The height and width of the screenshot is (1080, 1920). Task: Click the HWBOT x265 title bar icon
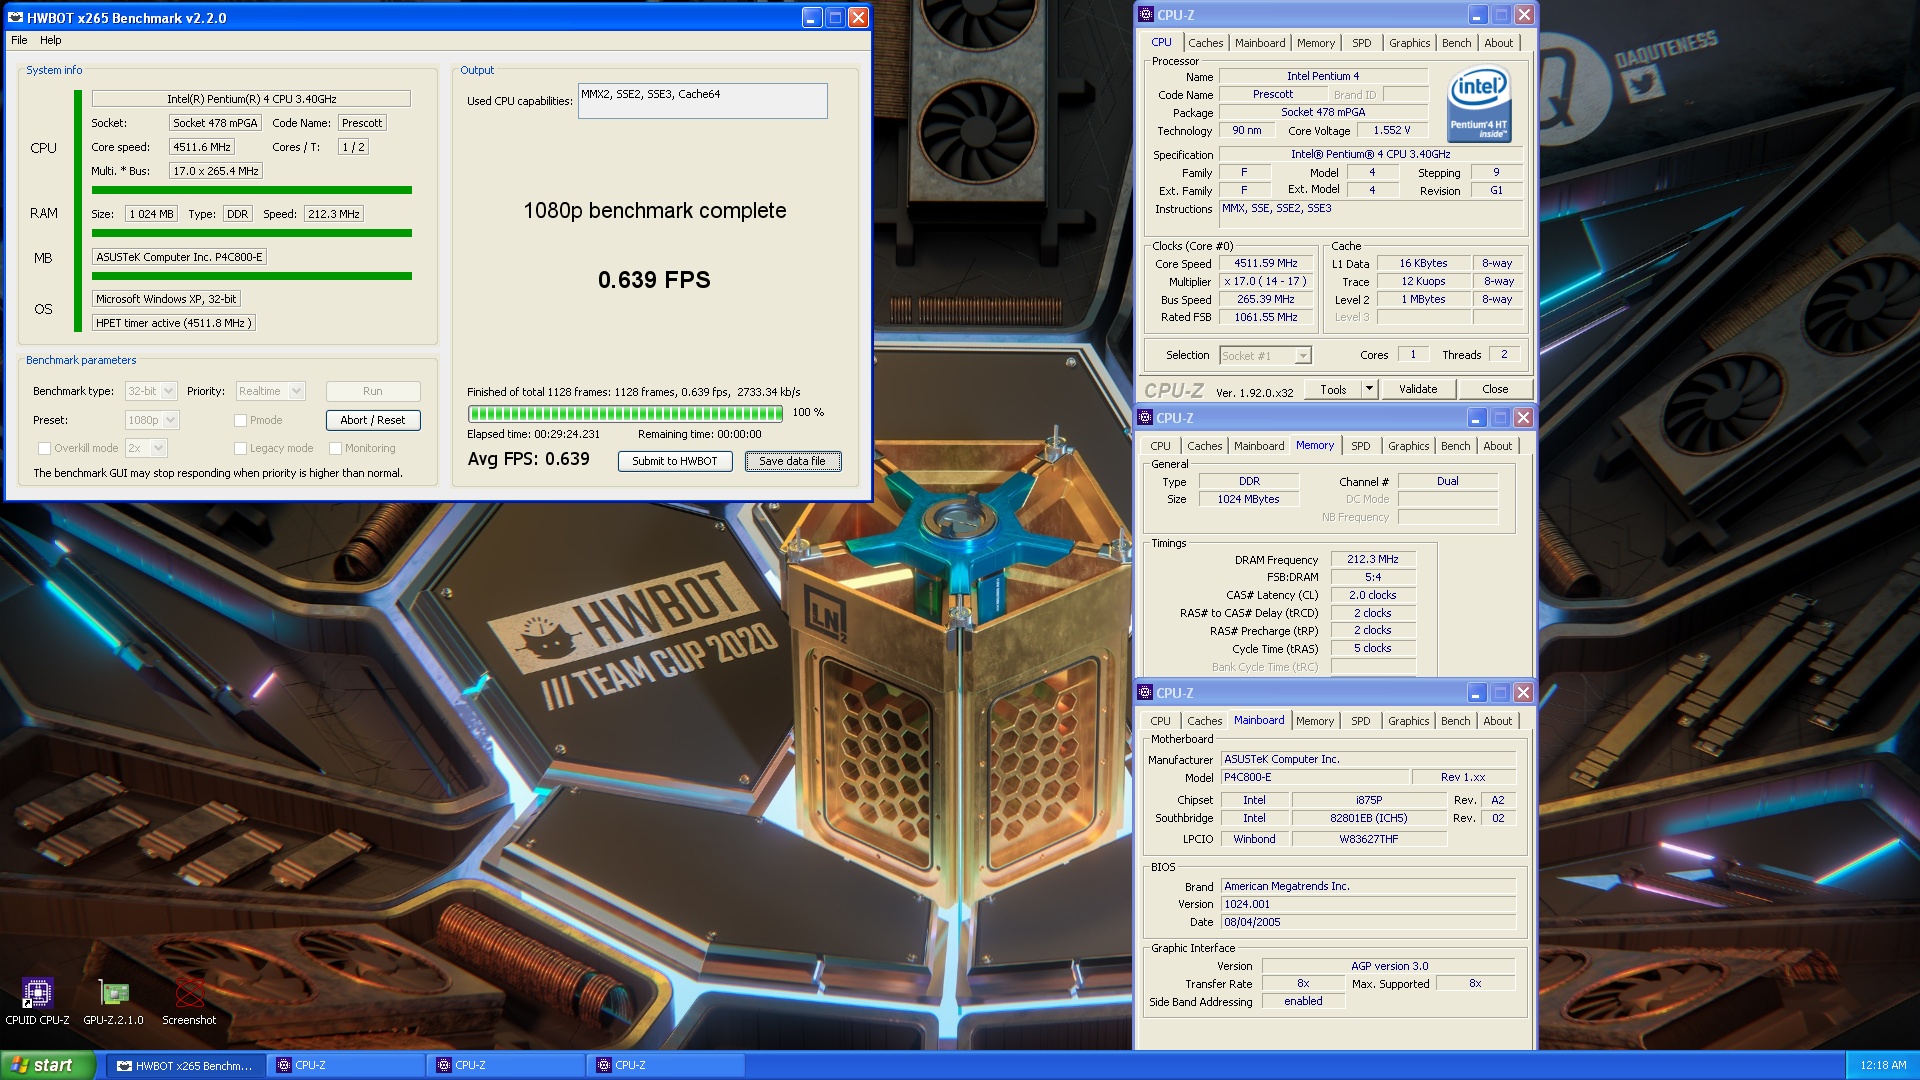coord(15,17)
